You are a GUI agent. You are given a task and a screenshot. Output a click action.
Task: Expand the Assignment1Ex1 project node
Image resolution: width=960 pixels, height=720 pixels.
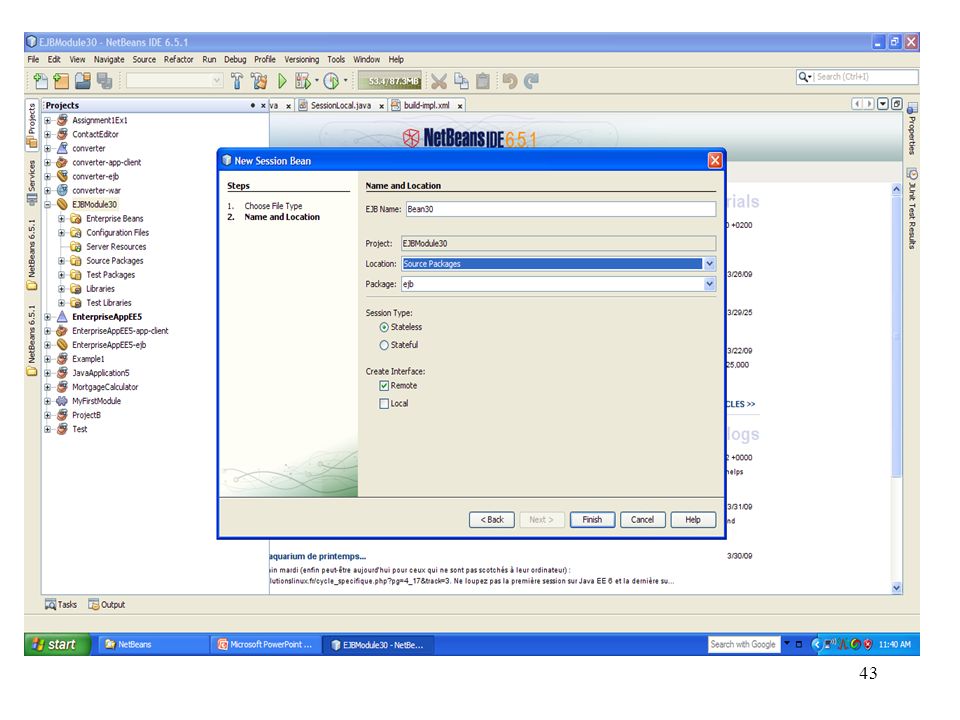(47, 120)
